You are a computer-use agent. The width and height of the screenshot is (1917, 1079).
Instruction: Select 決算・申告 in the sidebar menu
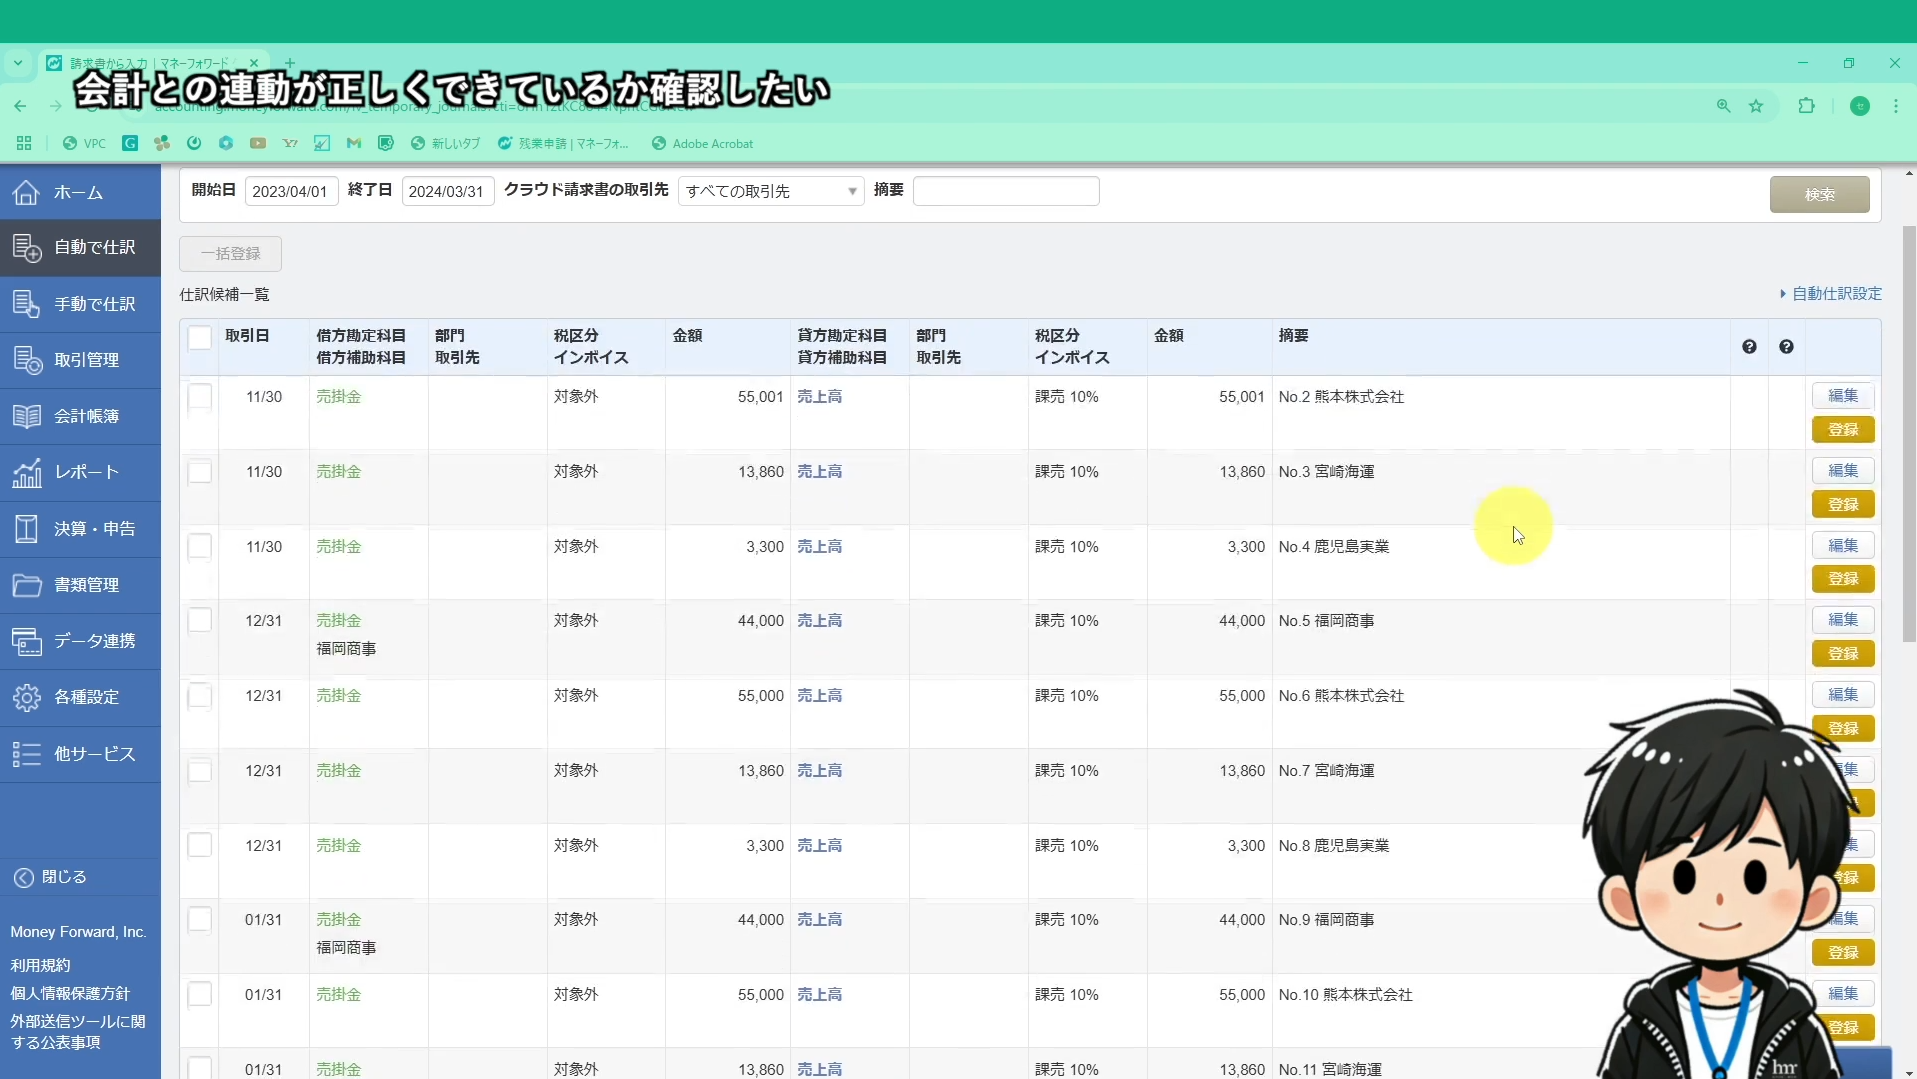point(94,529)
